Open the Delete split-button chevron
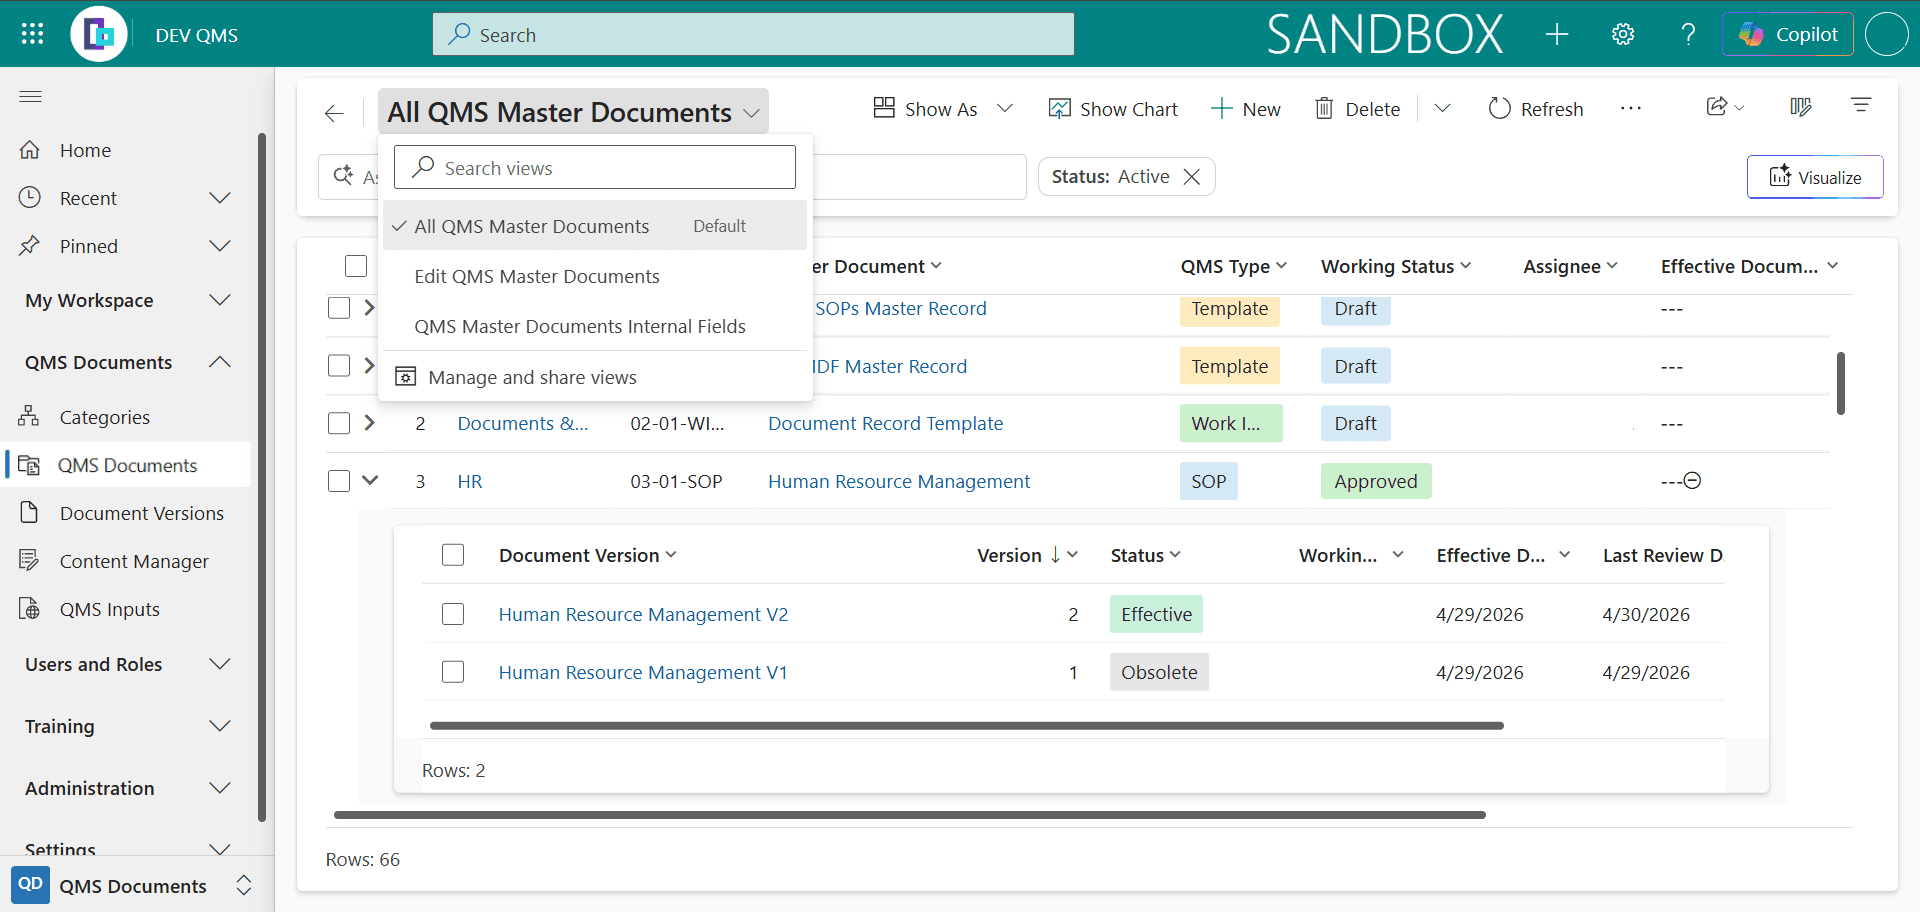The image size is (1920, 912). pyautogui.click(x=1442, y=108)
